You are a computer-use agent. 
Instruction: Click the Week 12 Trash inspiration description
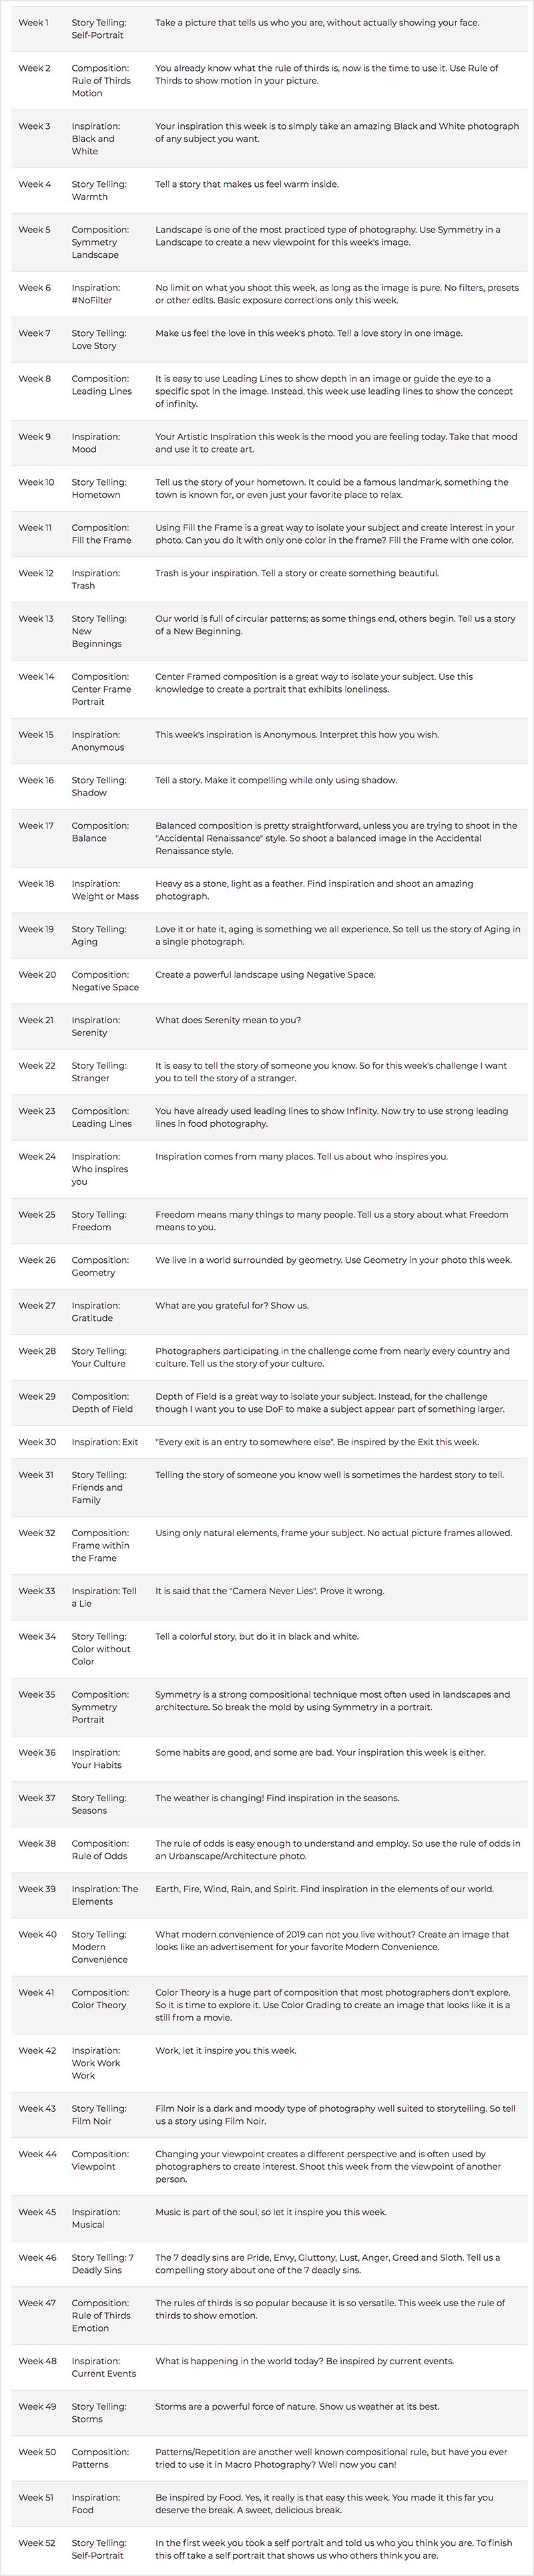296,574
